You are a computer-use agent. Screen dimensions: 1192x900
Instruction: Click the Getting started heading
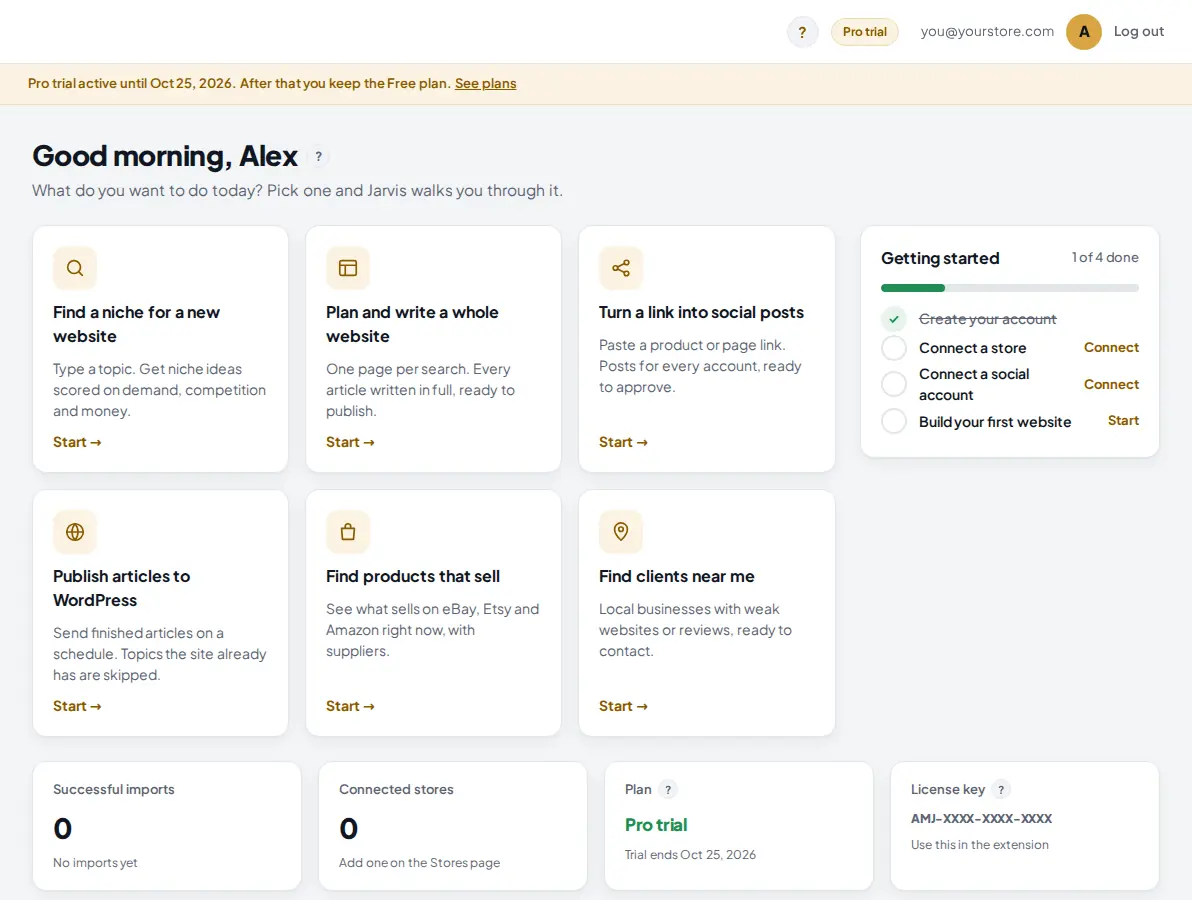point(940,258)
